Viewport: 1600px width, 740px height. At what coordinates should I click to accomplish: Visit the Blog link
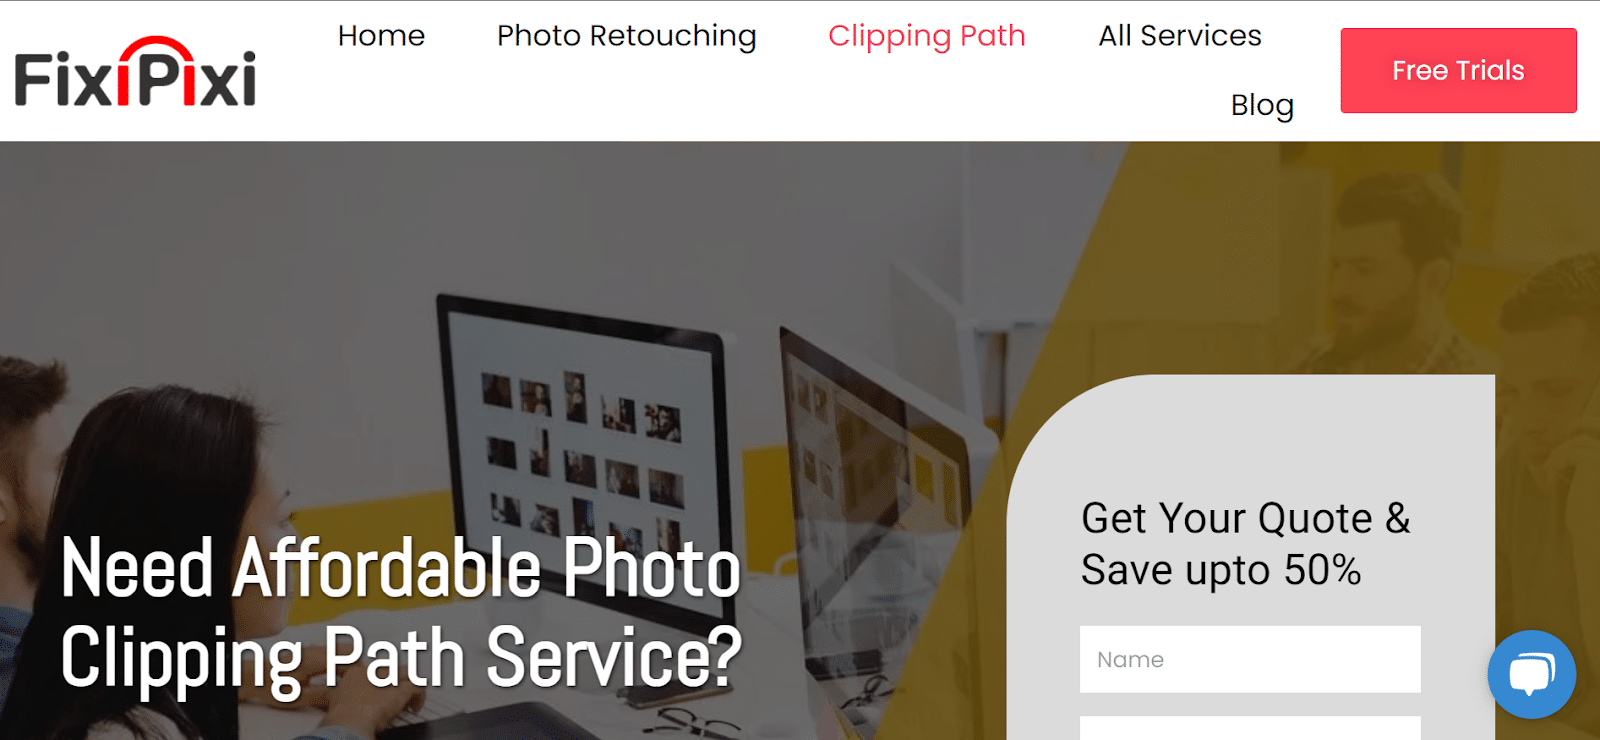1262,105
